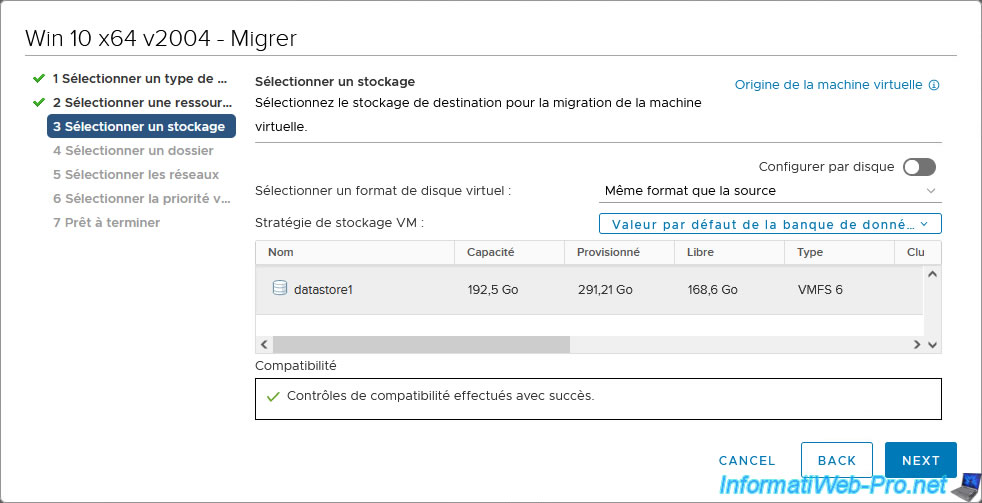Click the table's scroll left arrow
Screen dimensions: 982x503
coord(264,345)
